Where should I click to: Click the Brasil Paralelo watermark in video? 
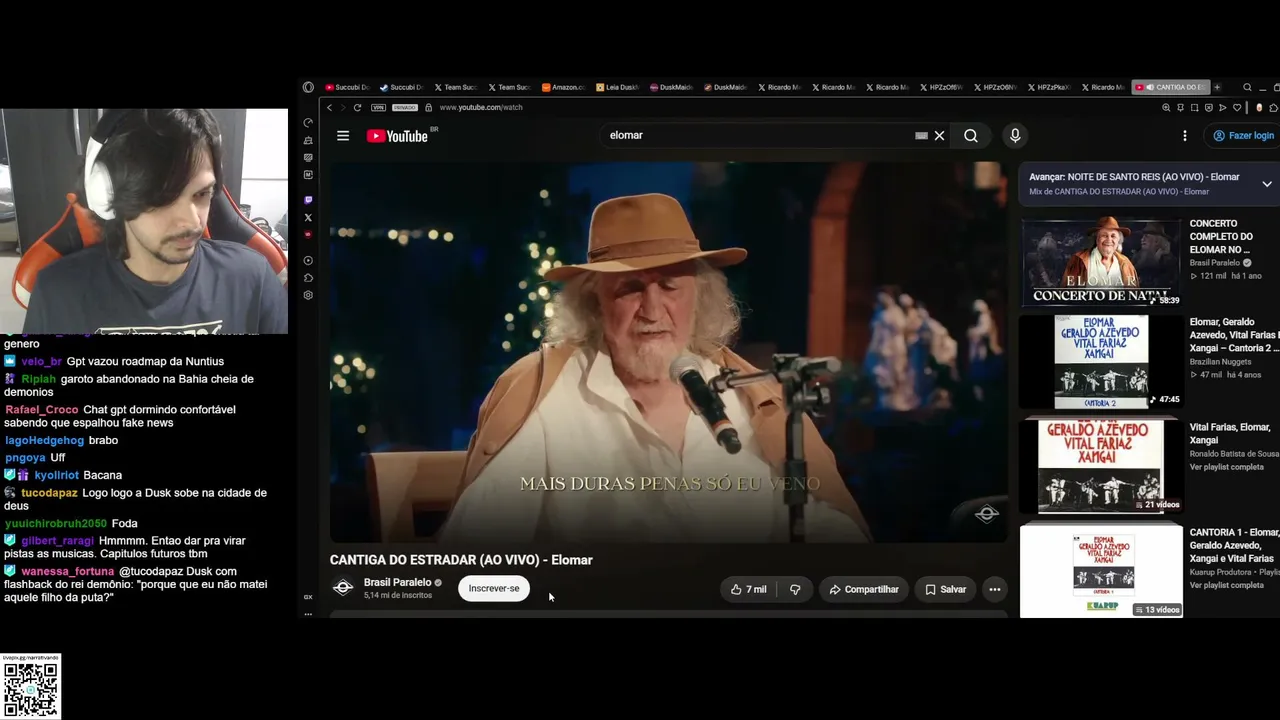point(987,514)
